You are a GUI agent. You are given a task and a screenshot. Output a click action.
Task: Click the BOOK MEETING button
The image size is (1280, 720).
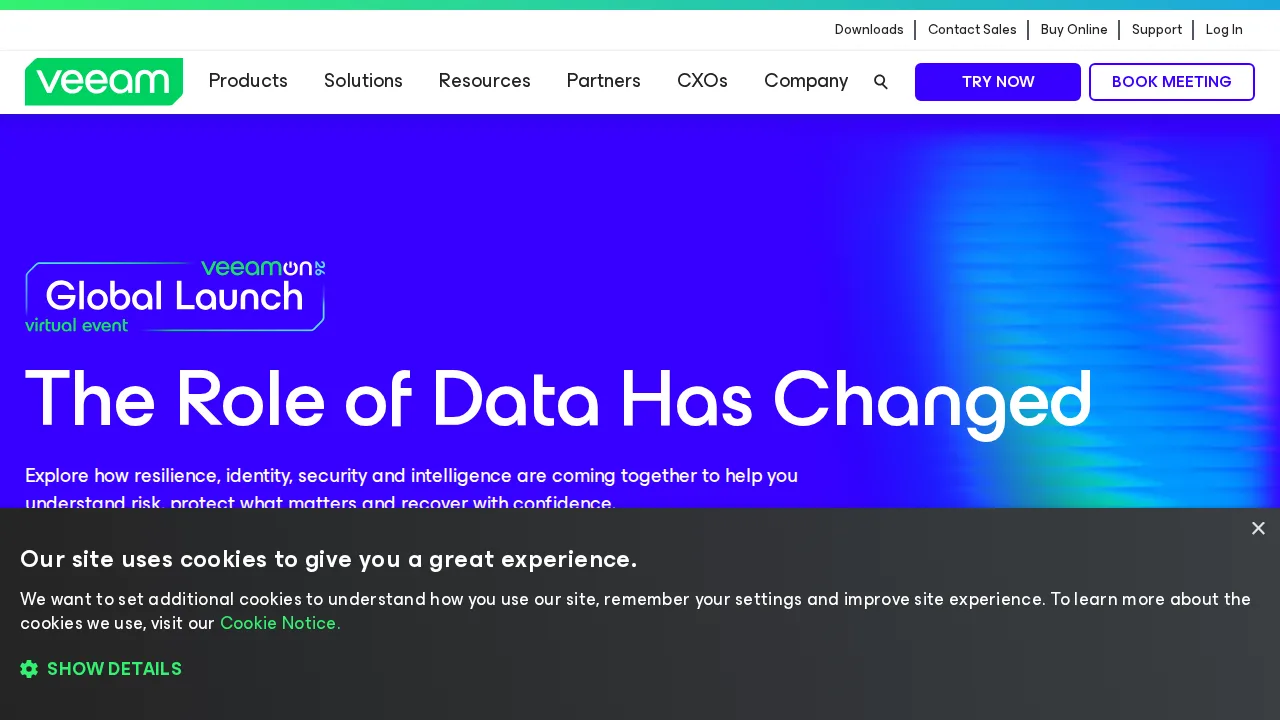(1172, 82)
